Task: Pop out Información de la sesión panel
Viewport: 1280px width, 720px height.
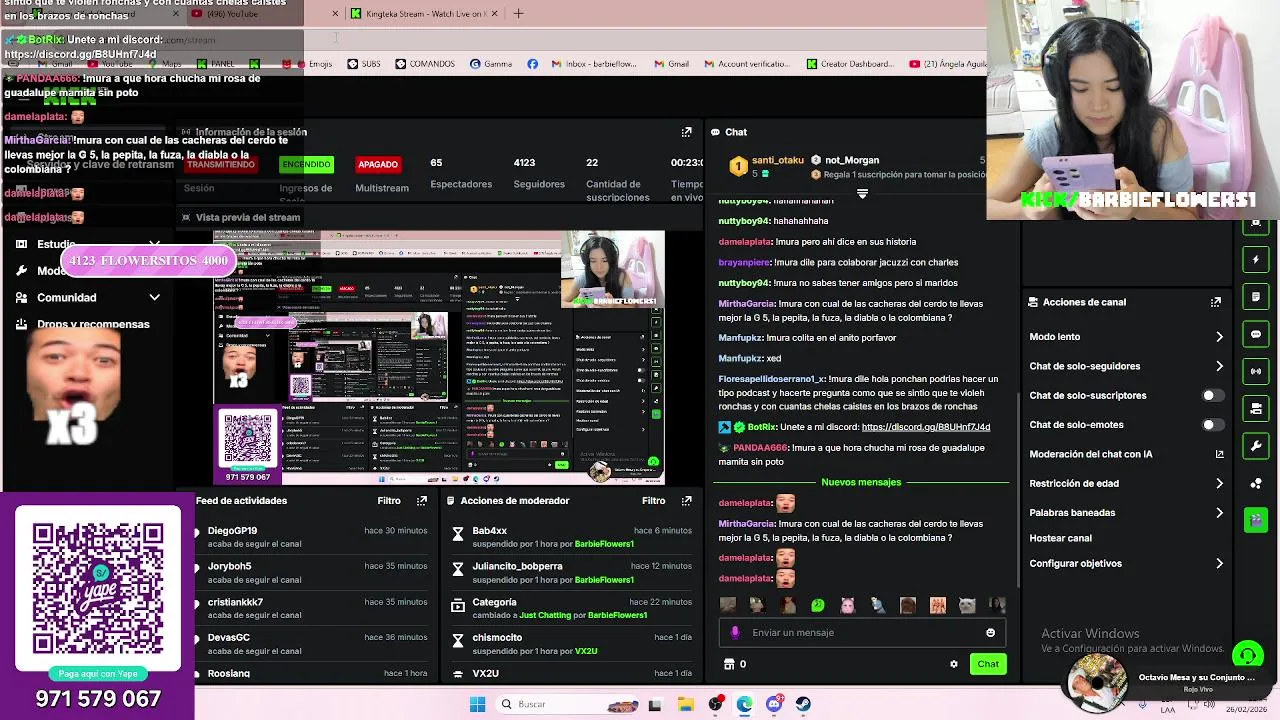Action: tap(686, 132)
